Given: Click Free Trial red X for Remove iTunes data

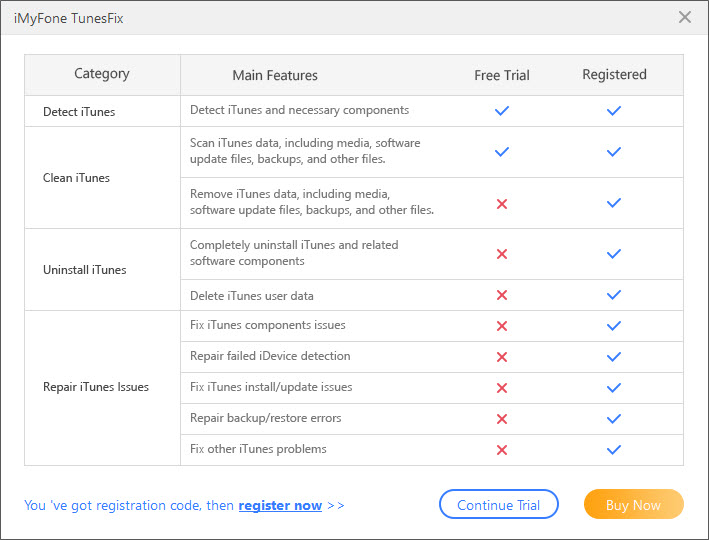Looking at the screenshot, I should tap(502, 204).
